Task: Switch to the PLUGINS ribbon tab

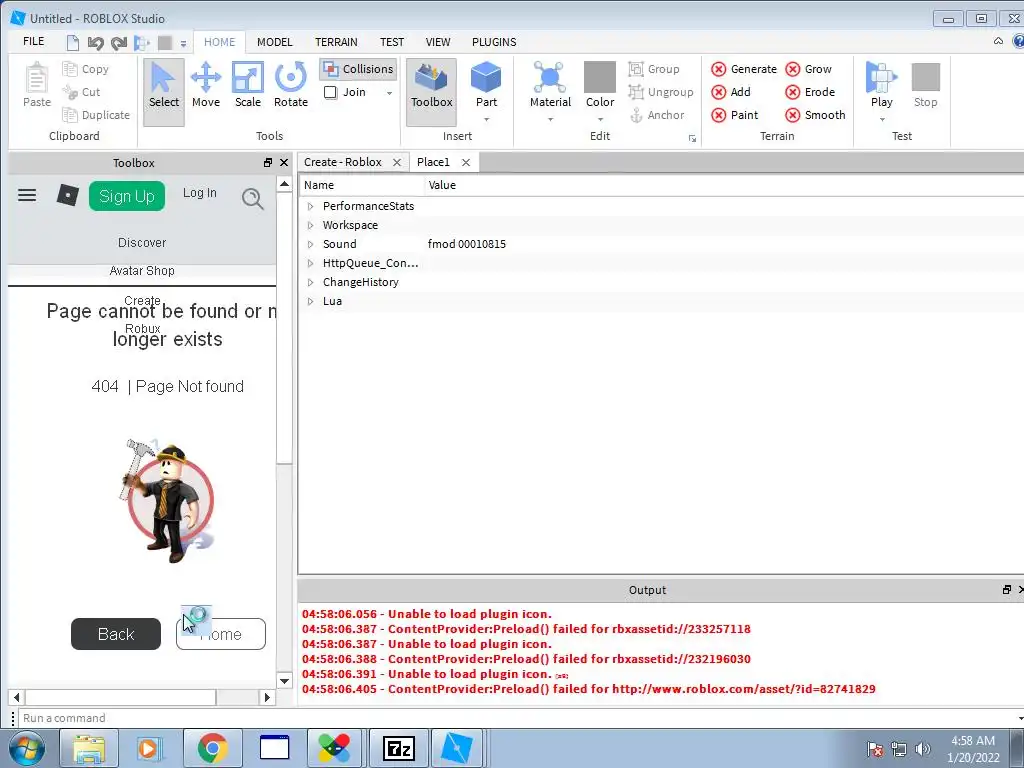Action: pos(494,42)
